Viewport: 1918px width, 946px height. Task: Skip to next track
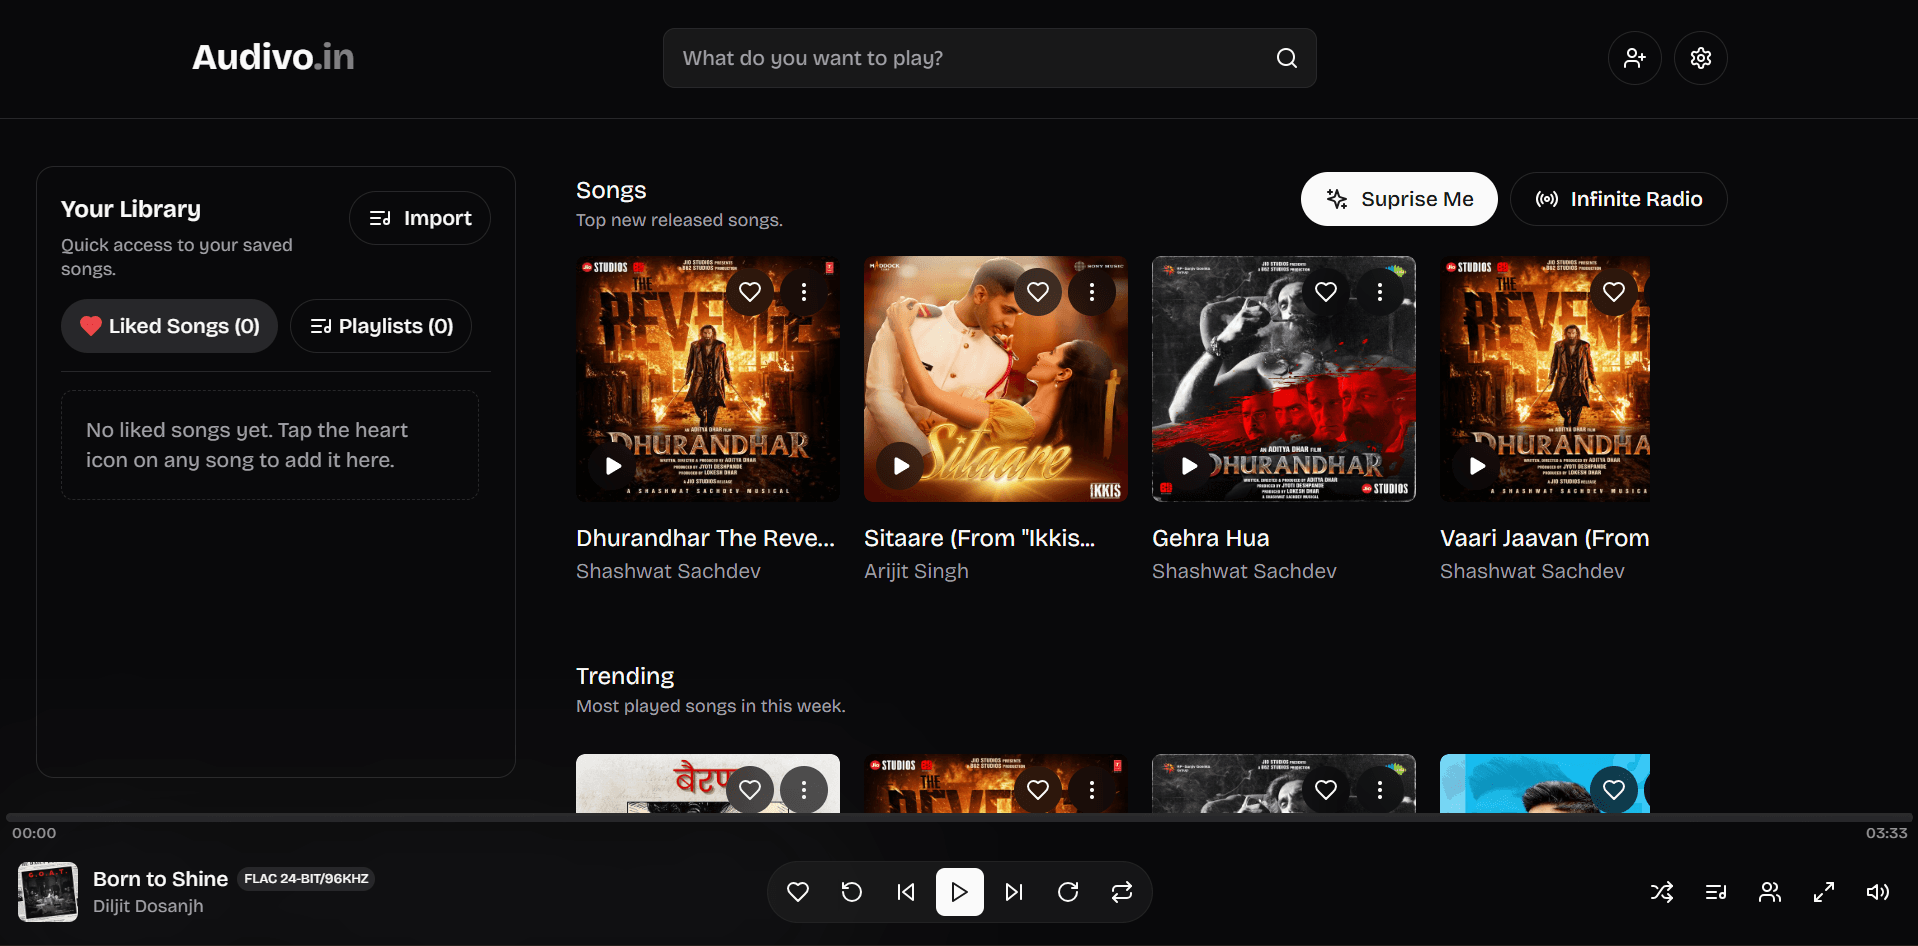click(x=1014, y=892)
